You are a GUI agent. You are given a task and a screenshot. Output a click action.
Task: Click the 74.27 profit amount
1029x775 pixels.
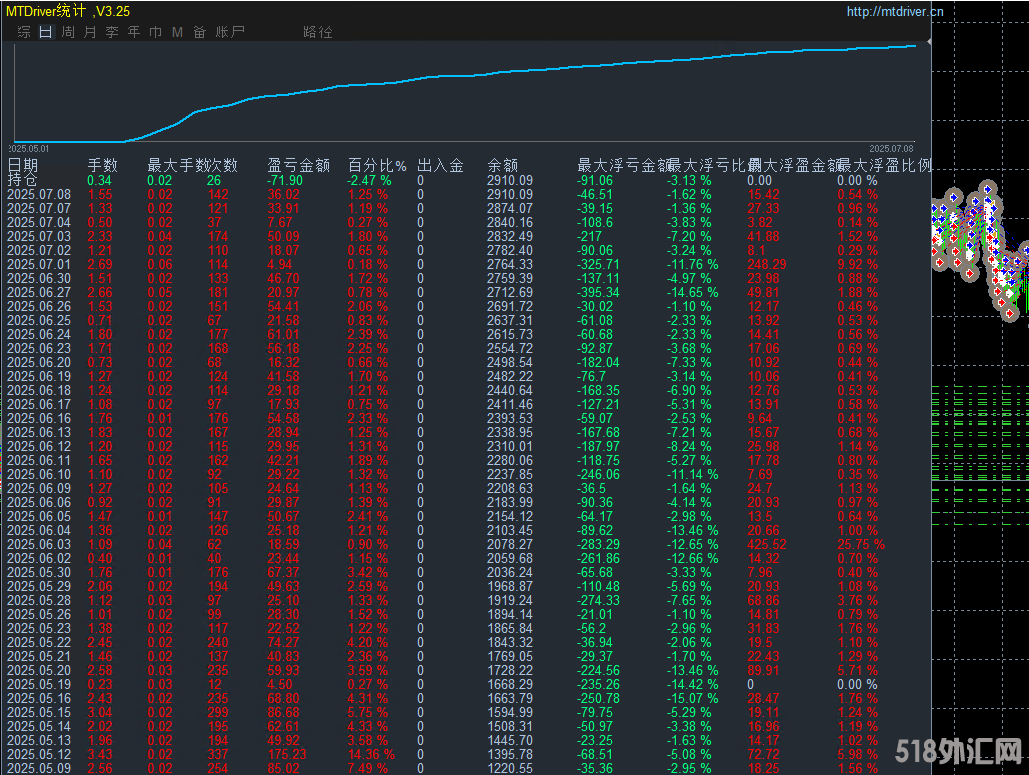[284, 642]
